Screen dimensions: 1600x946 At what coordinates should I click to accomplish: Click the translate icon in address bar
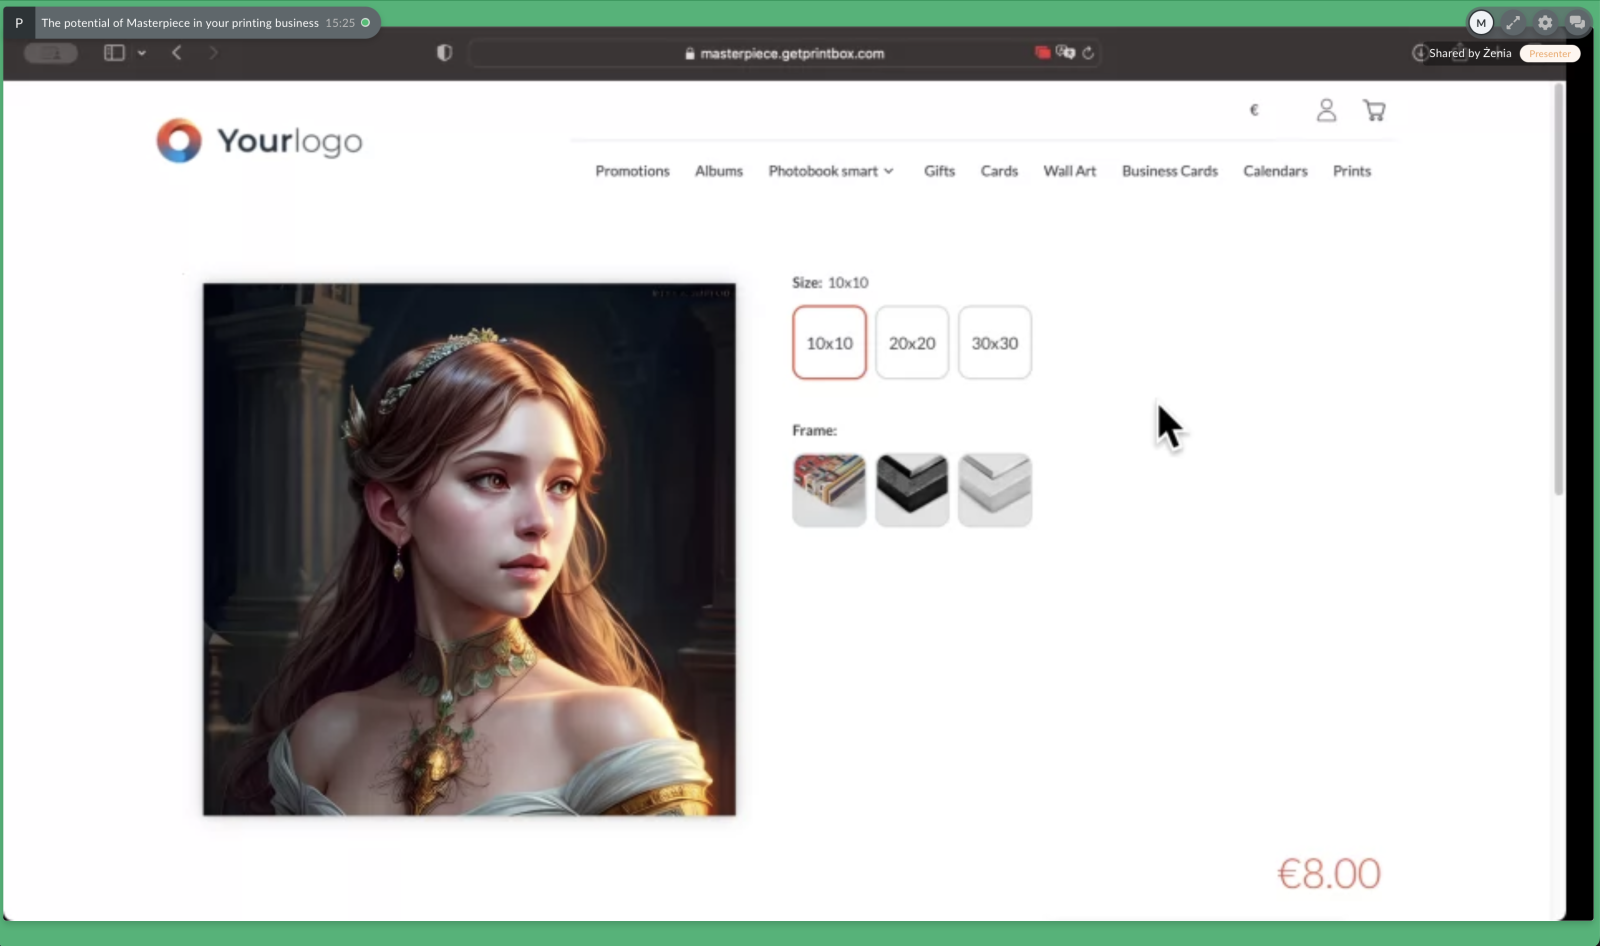pos(1065,53)
